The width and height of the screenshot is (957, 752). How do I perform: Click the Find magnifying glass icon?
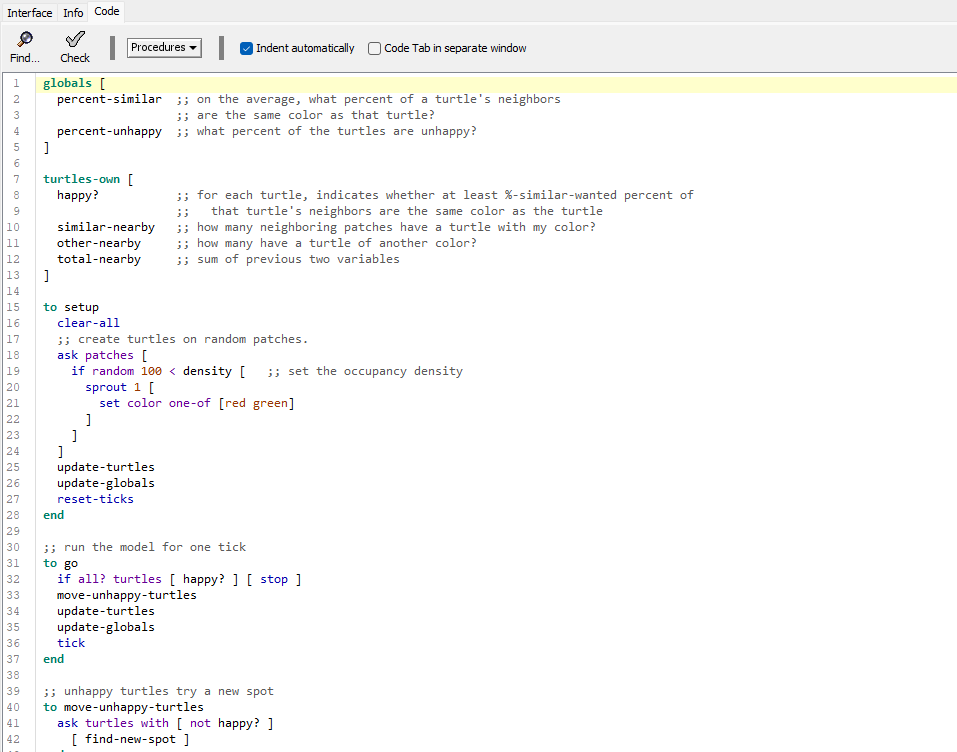click(x=25, y=40)
